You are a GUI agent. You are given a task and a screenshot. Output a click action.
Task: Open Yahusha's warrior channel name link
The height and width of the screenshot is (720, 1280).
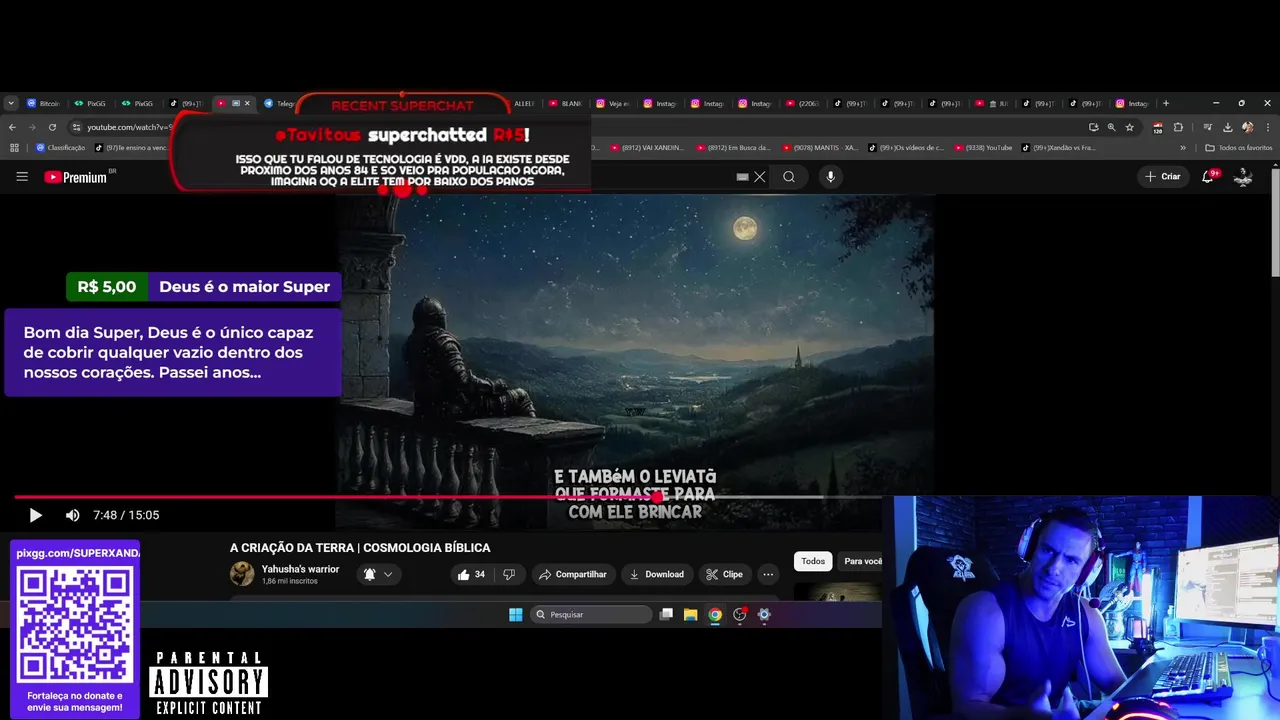300,569
